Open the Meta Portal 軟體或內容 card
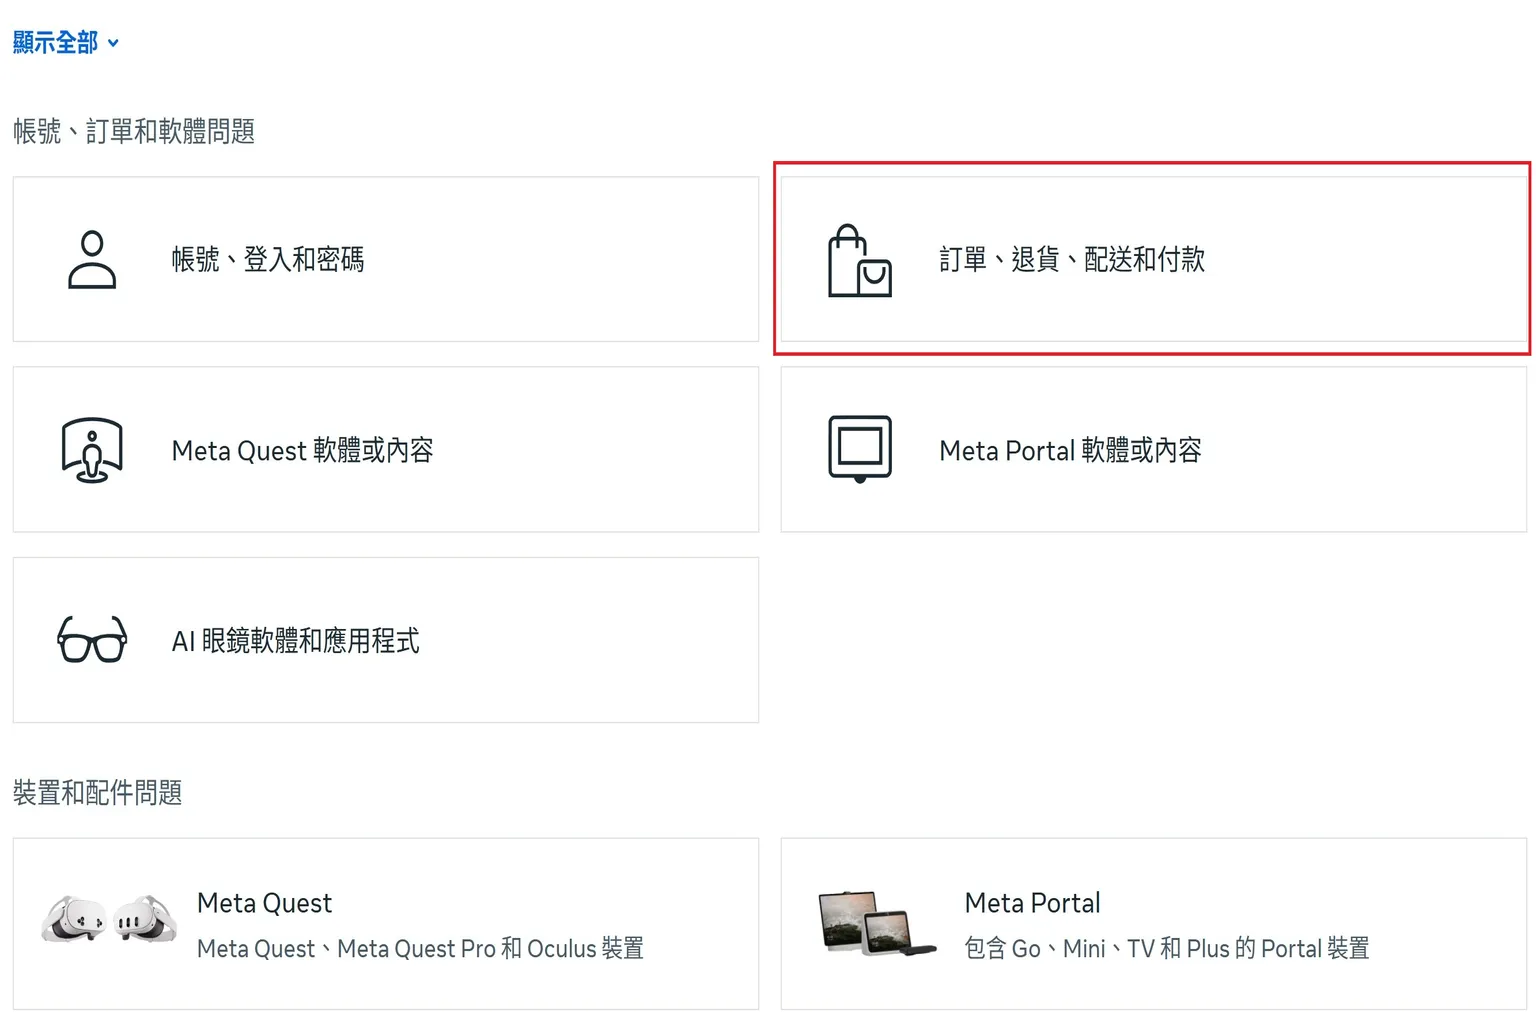 tap(1153, 449)
